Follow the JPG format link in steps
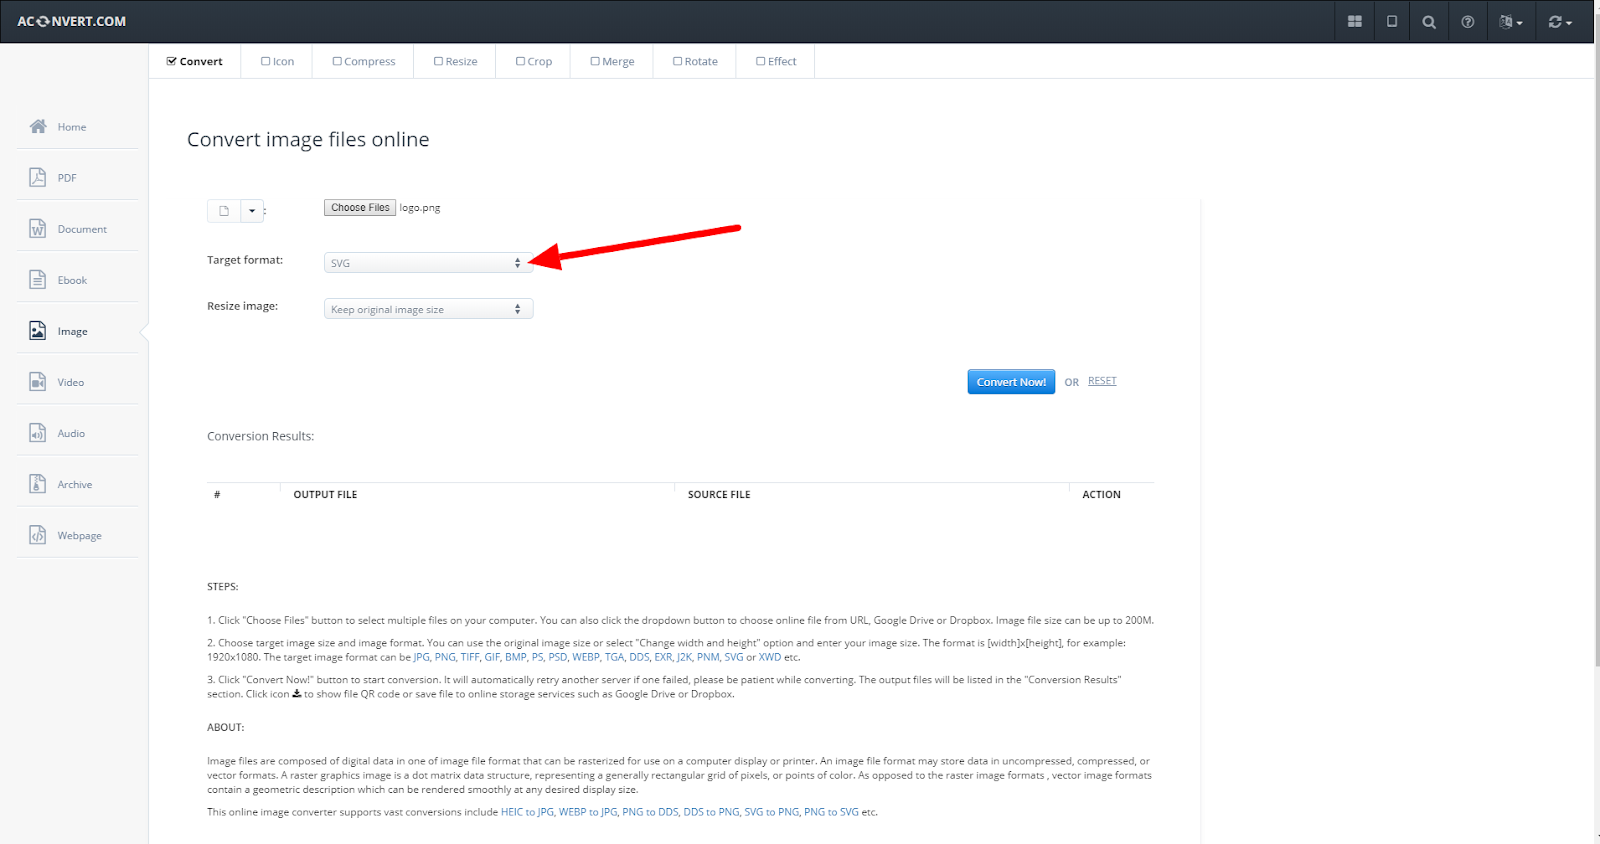This screenshot has width=1600, height=844. 421,657
